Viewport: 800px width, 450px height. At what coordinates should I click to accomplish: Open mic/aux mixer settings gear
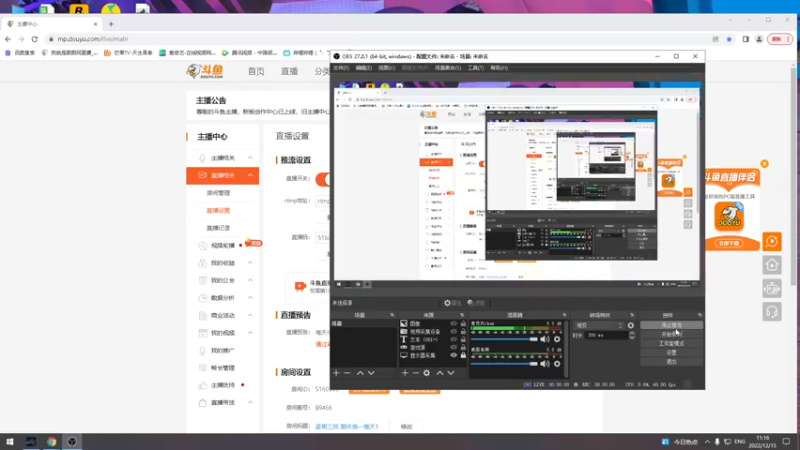tap(557, 339)
